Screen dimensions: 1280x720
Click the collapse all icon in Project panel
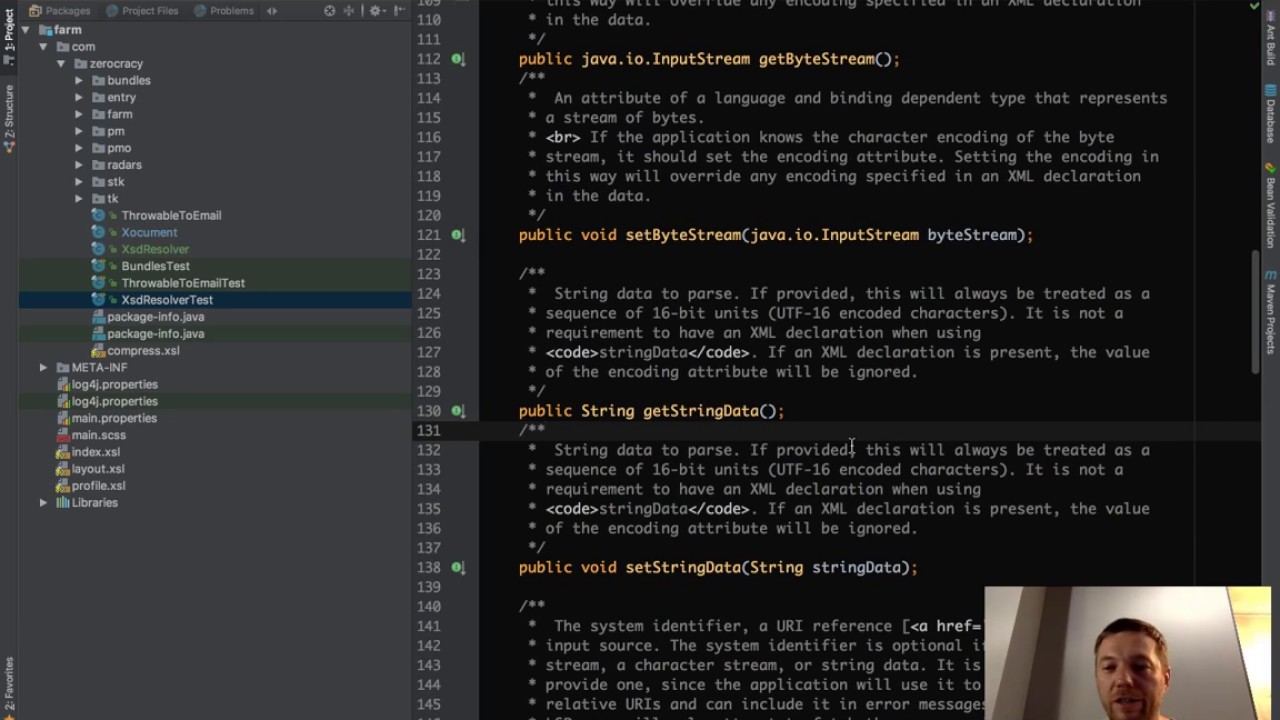pyautogui.click(x=349, y=10)
